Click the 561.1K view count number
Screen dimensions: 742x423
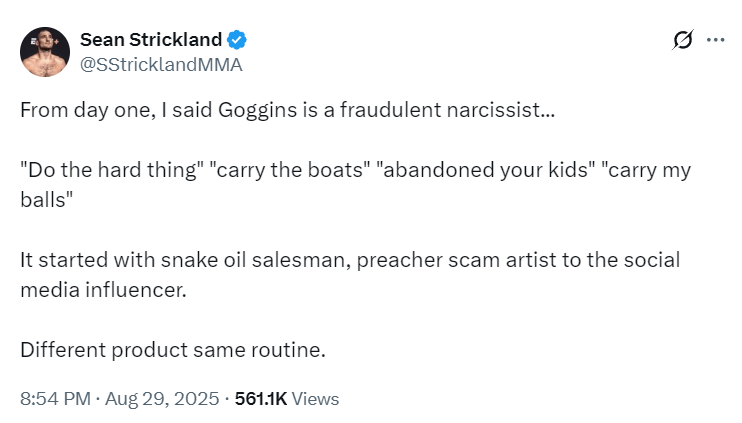tap(260, 398)
